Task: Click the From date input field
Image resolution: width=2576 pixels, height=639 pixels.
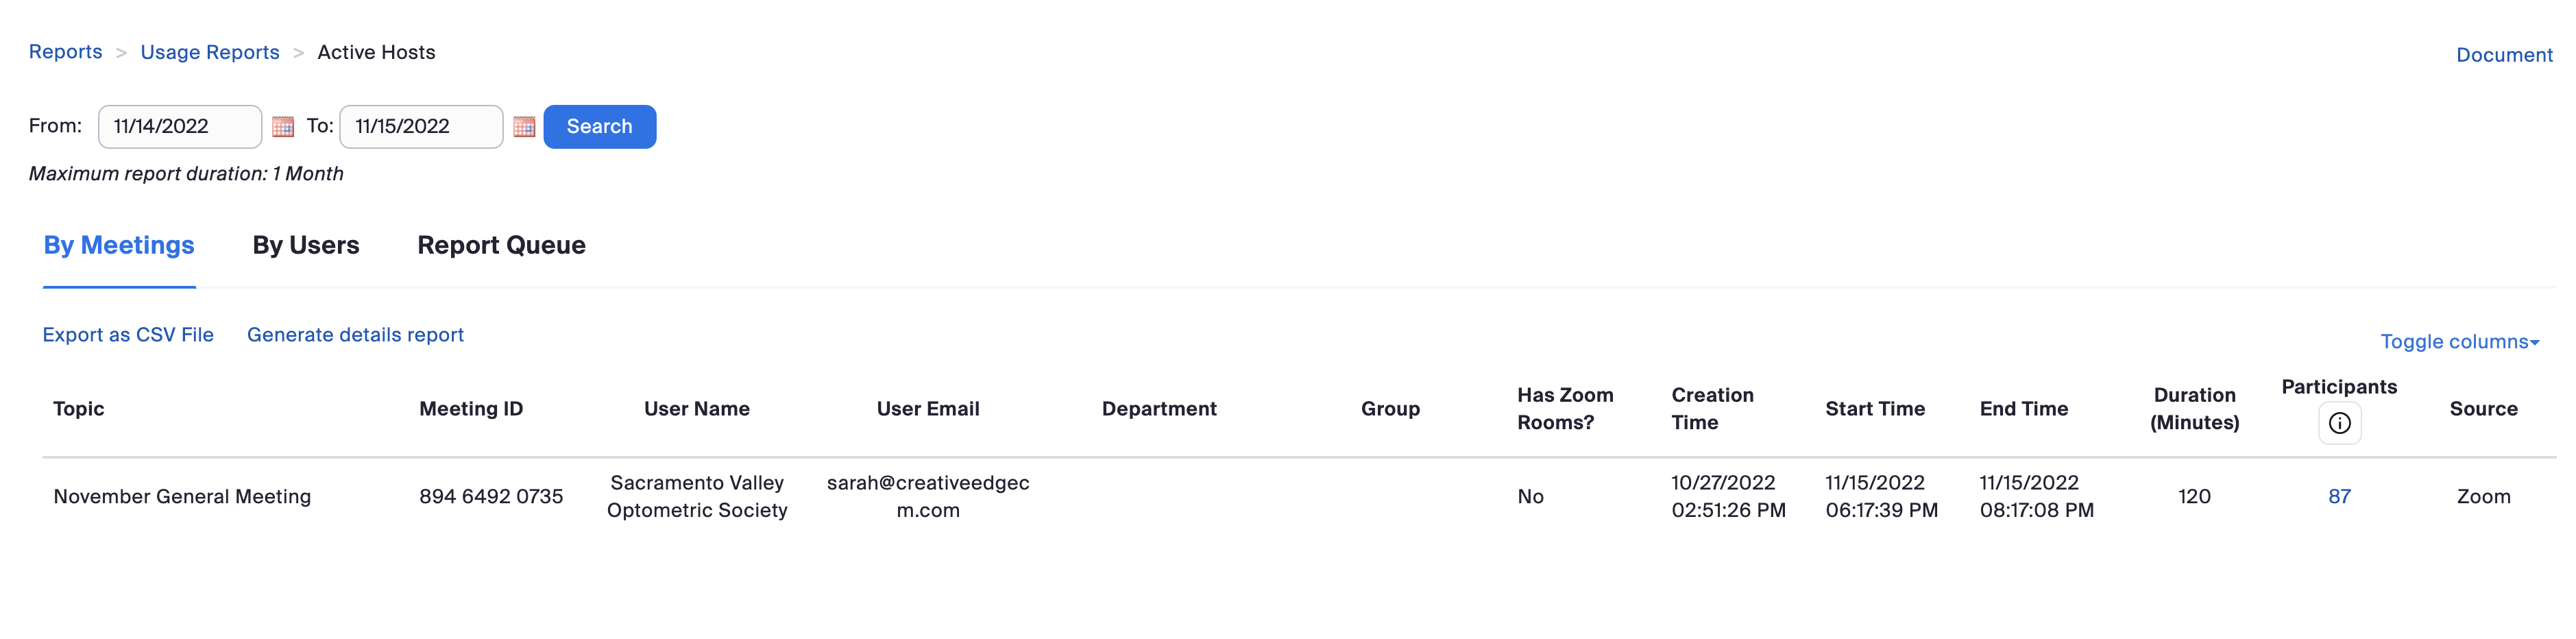Action: [180, 127]
